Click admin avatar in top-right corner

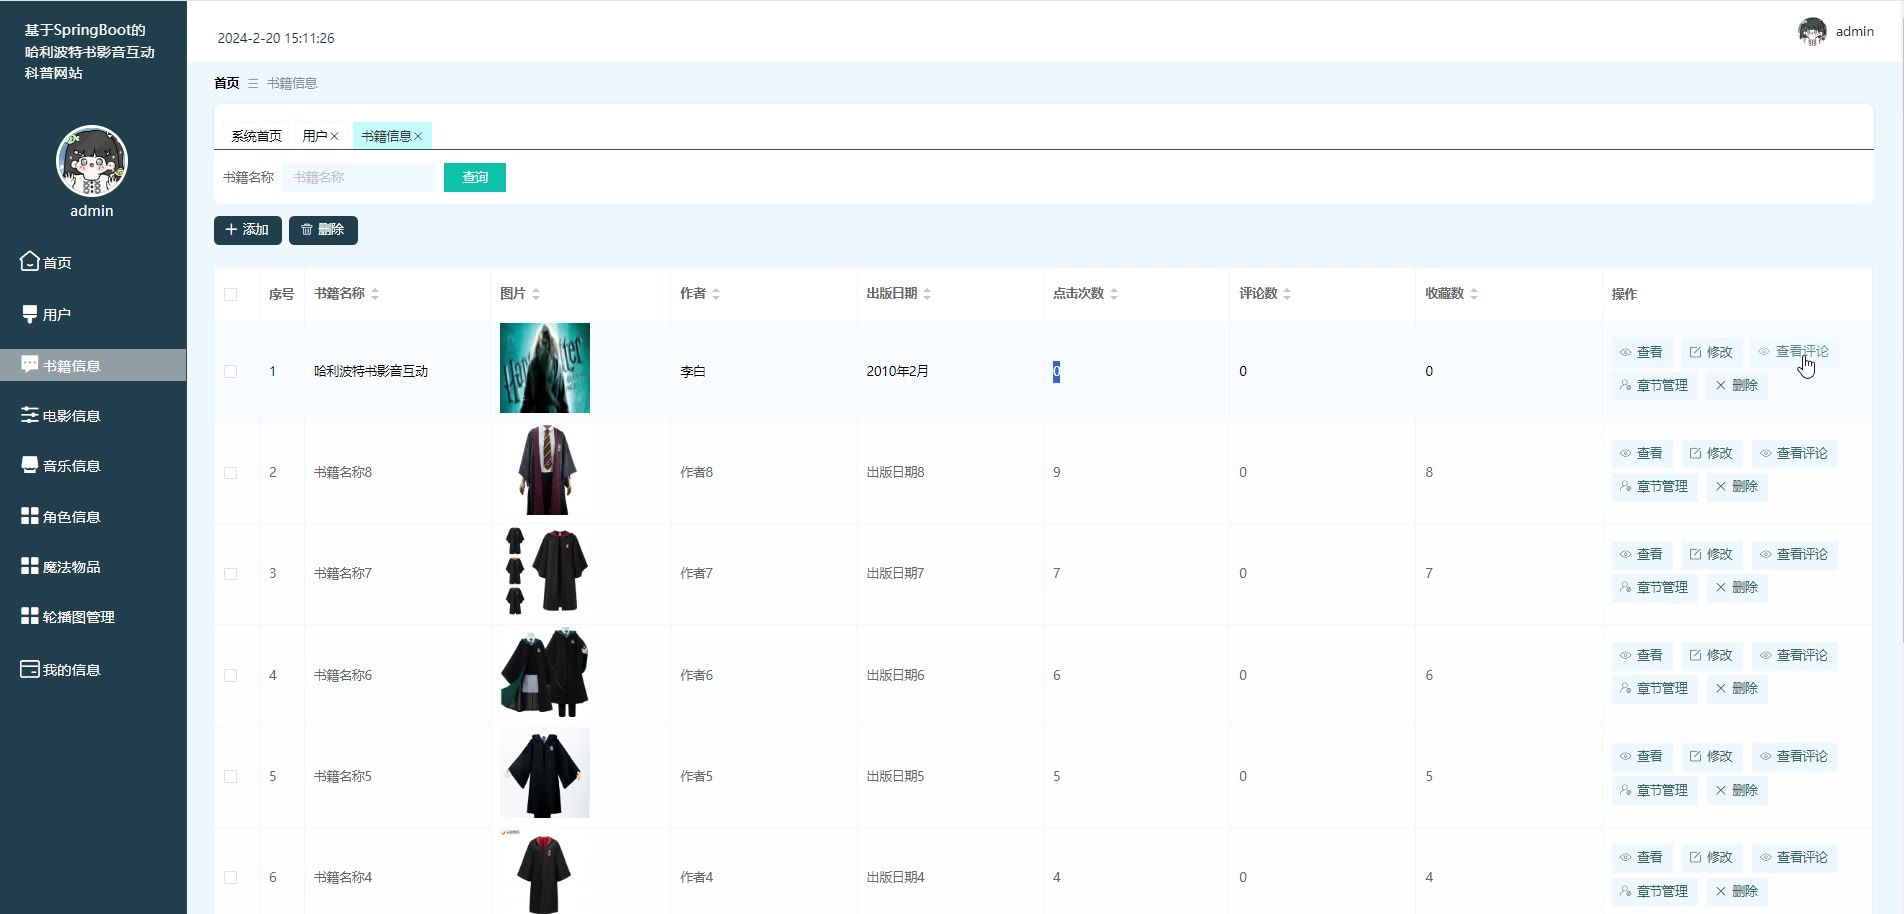(1811, 32)
